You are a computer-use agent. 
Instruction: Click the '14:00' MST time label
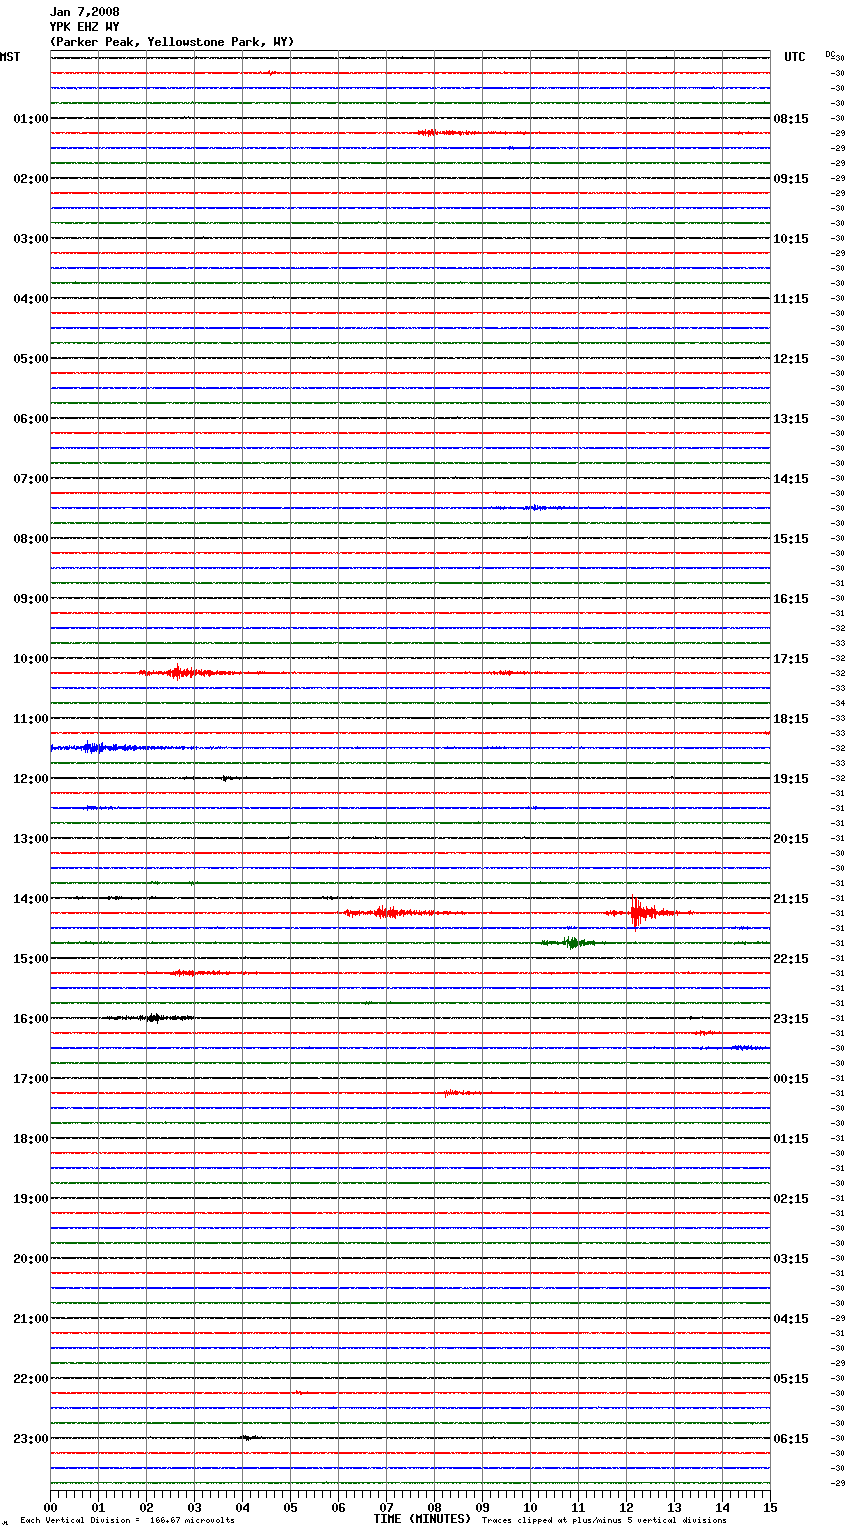tap(31, 899)
